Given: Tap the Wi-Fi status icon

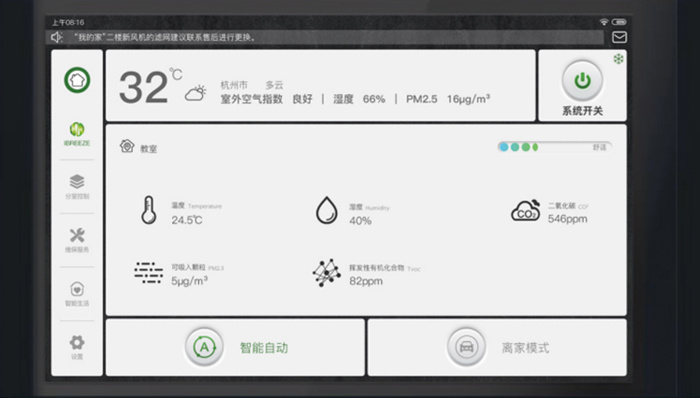Looking at the screenshot, I should coord(604,22).
